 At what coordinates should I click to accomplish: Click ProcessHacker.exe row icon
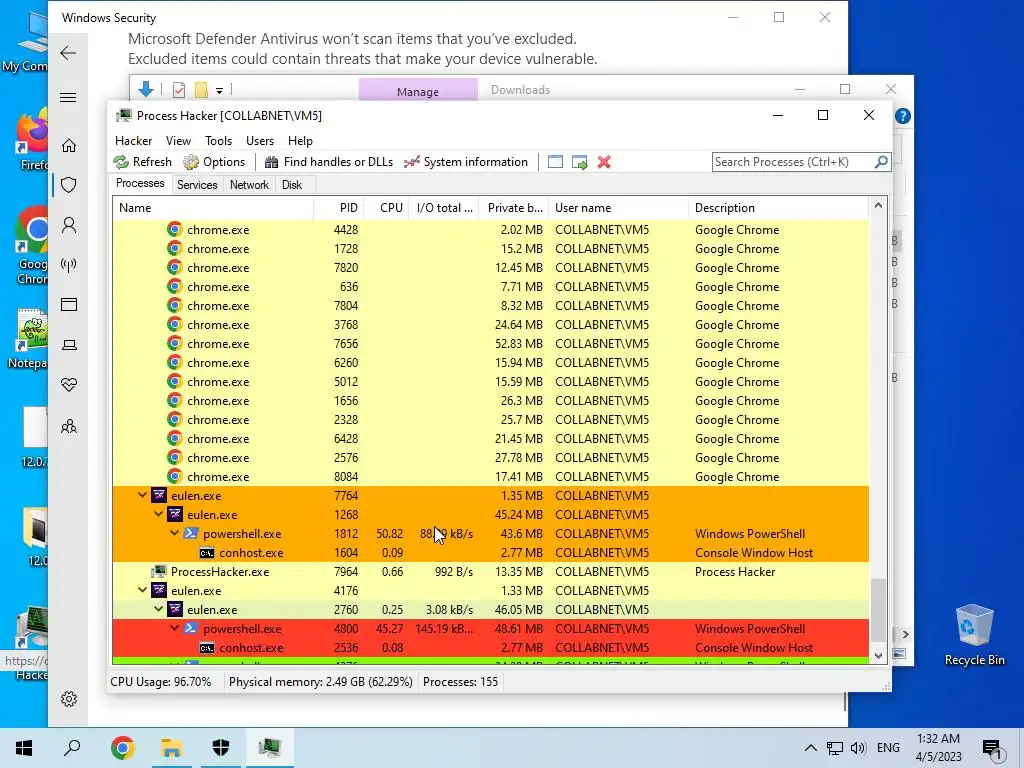[159, 571]
